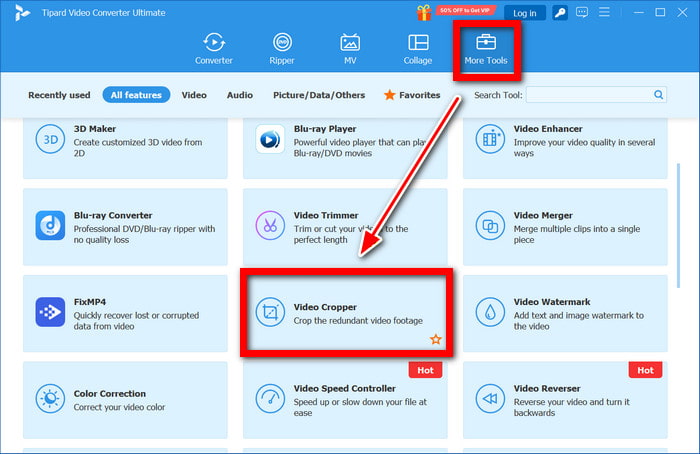Screen dimensions: 700x454
Task: Toggle favorite star on Video Cropper
Action: coord(436,339)
